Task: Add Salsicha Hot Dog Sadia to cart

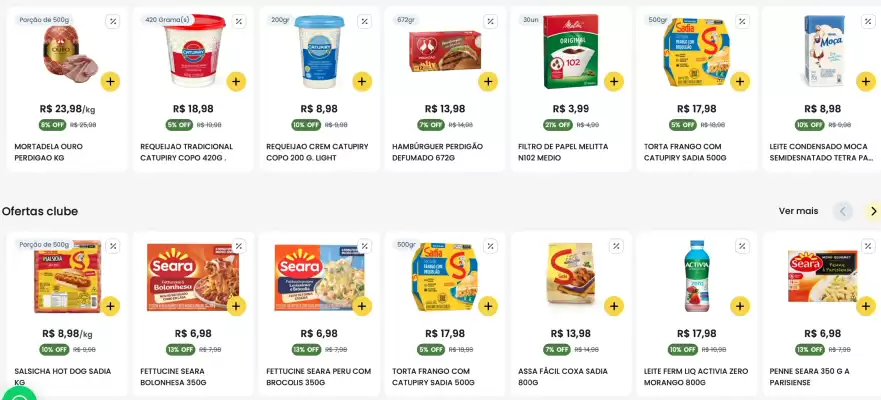Action: pos(110,306)
